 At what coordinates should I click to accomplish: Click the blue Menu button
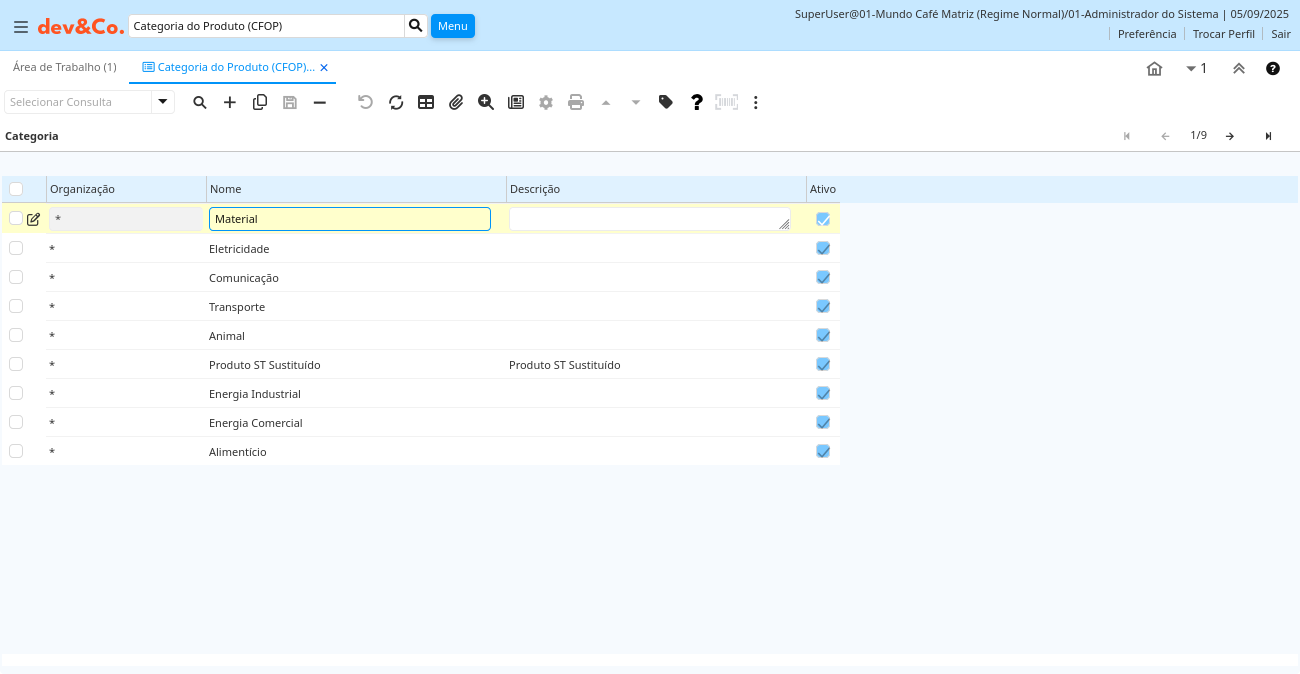click(452, 26)
